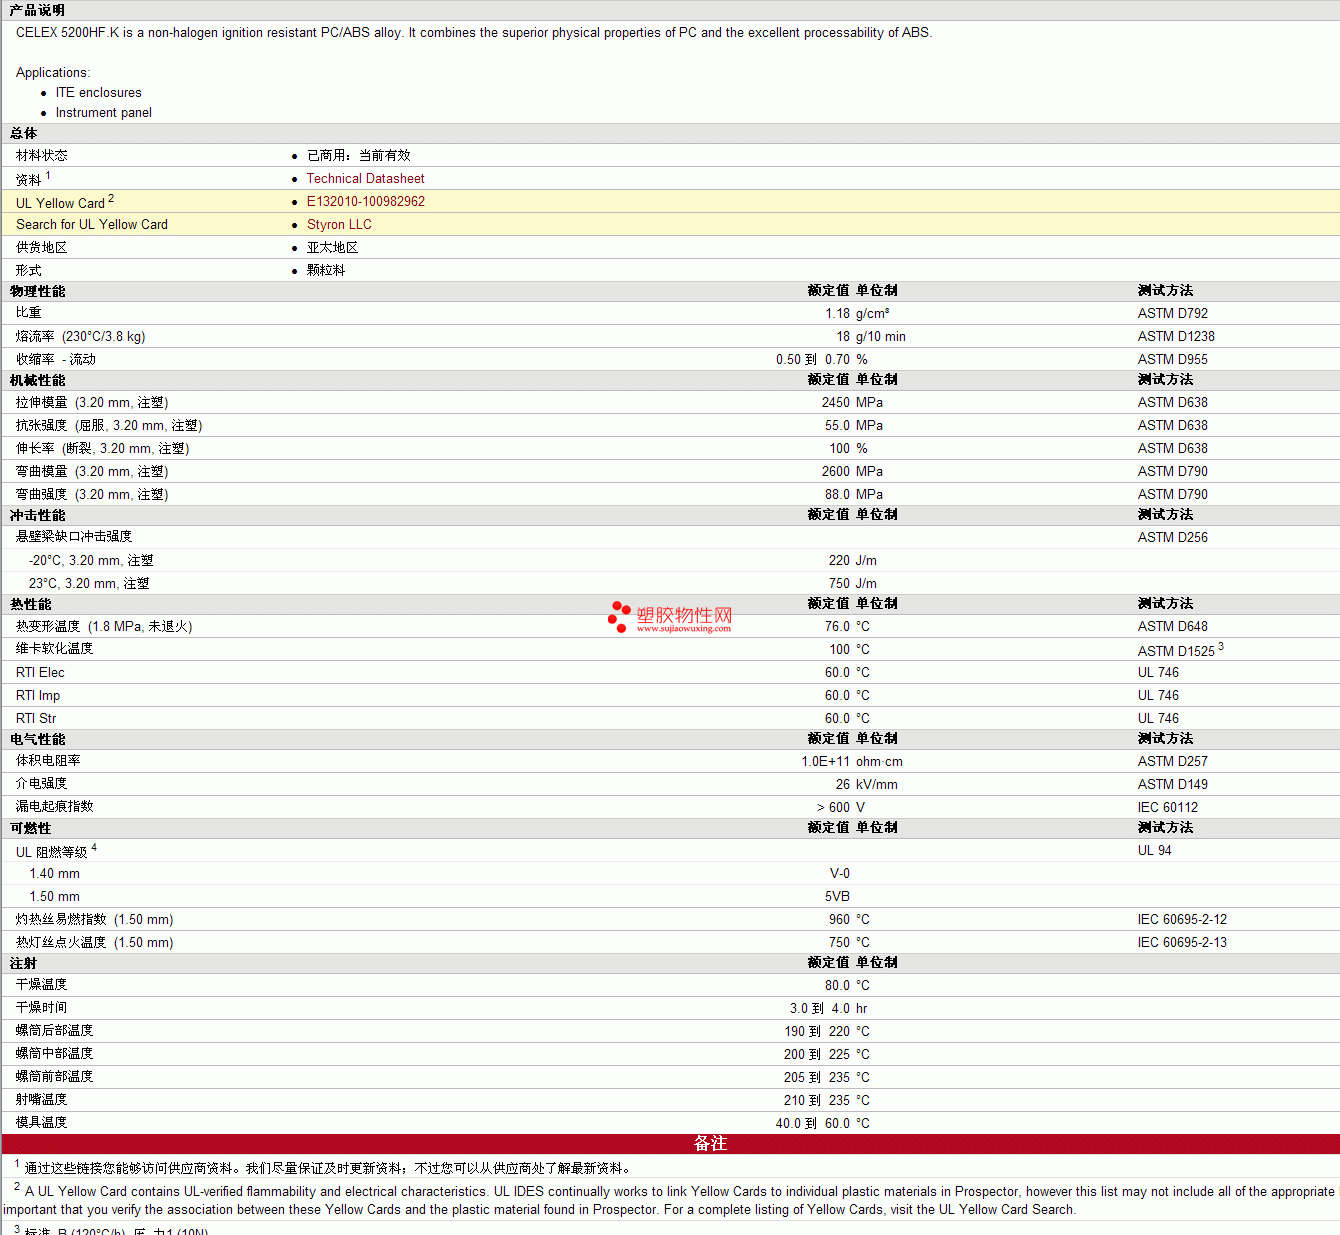Screen dimensions: 1340x1235
Task: Click the '1.40 mm' thickness label
Action: [54, 873]
